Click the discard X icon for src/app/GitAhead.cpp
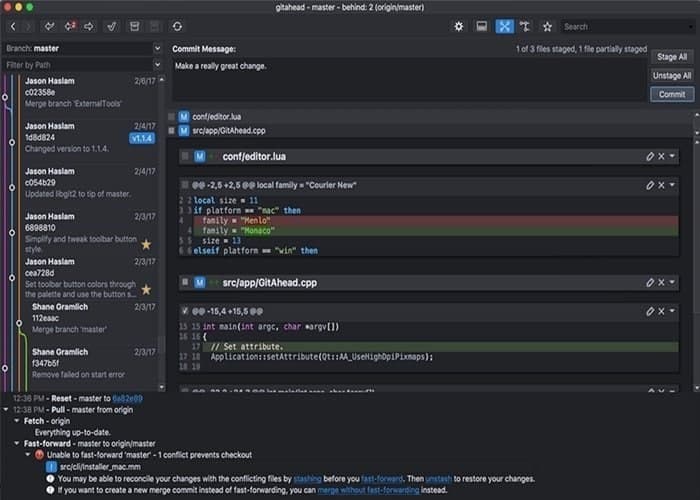 tap(661, 282)
